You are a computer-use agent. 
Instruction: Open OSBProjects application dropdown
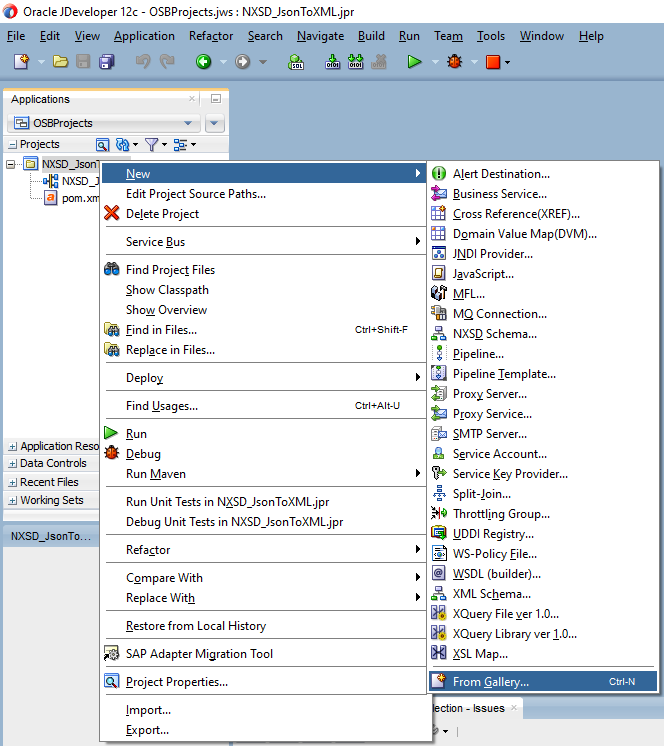(104, 123)
